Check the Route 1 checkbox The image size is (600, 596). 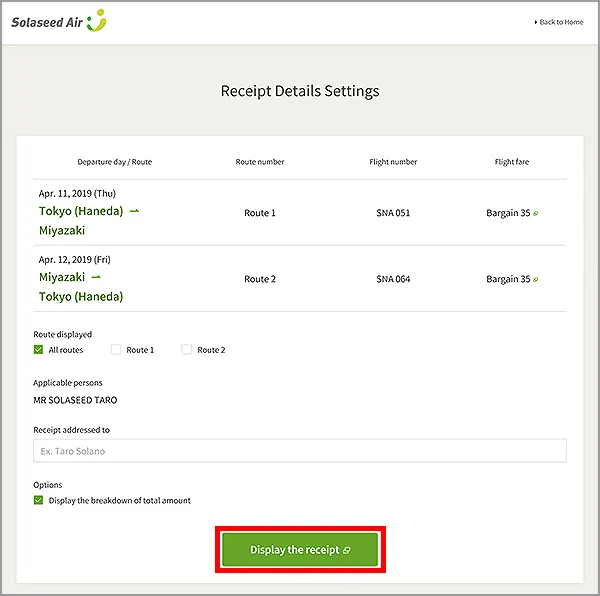point(116,350)
